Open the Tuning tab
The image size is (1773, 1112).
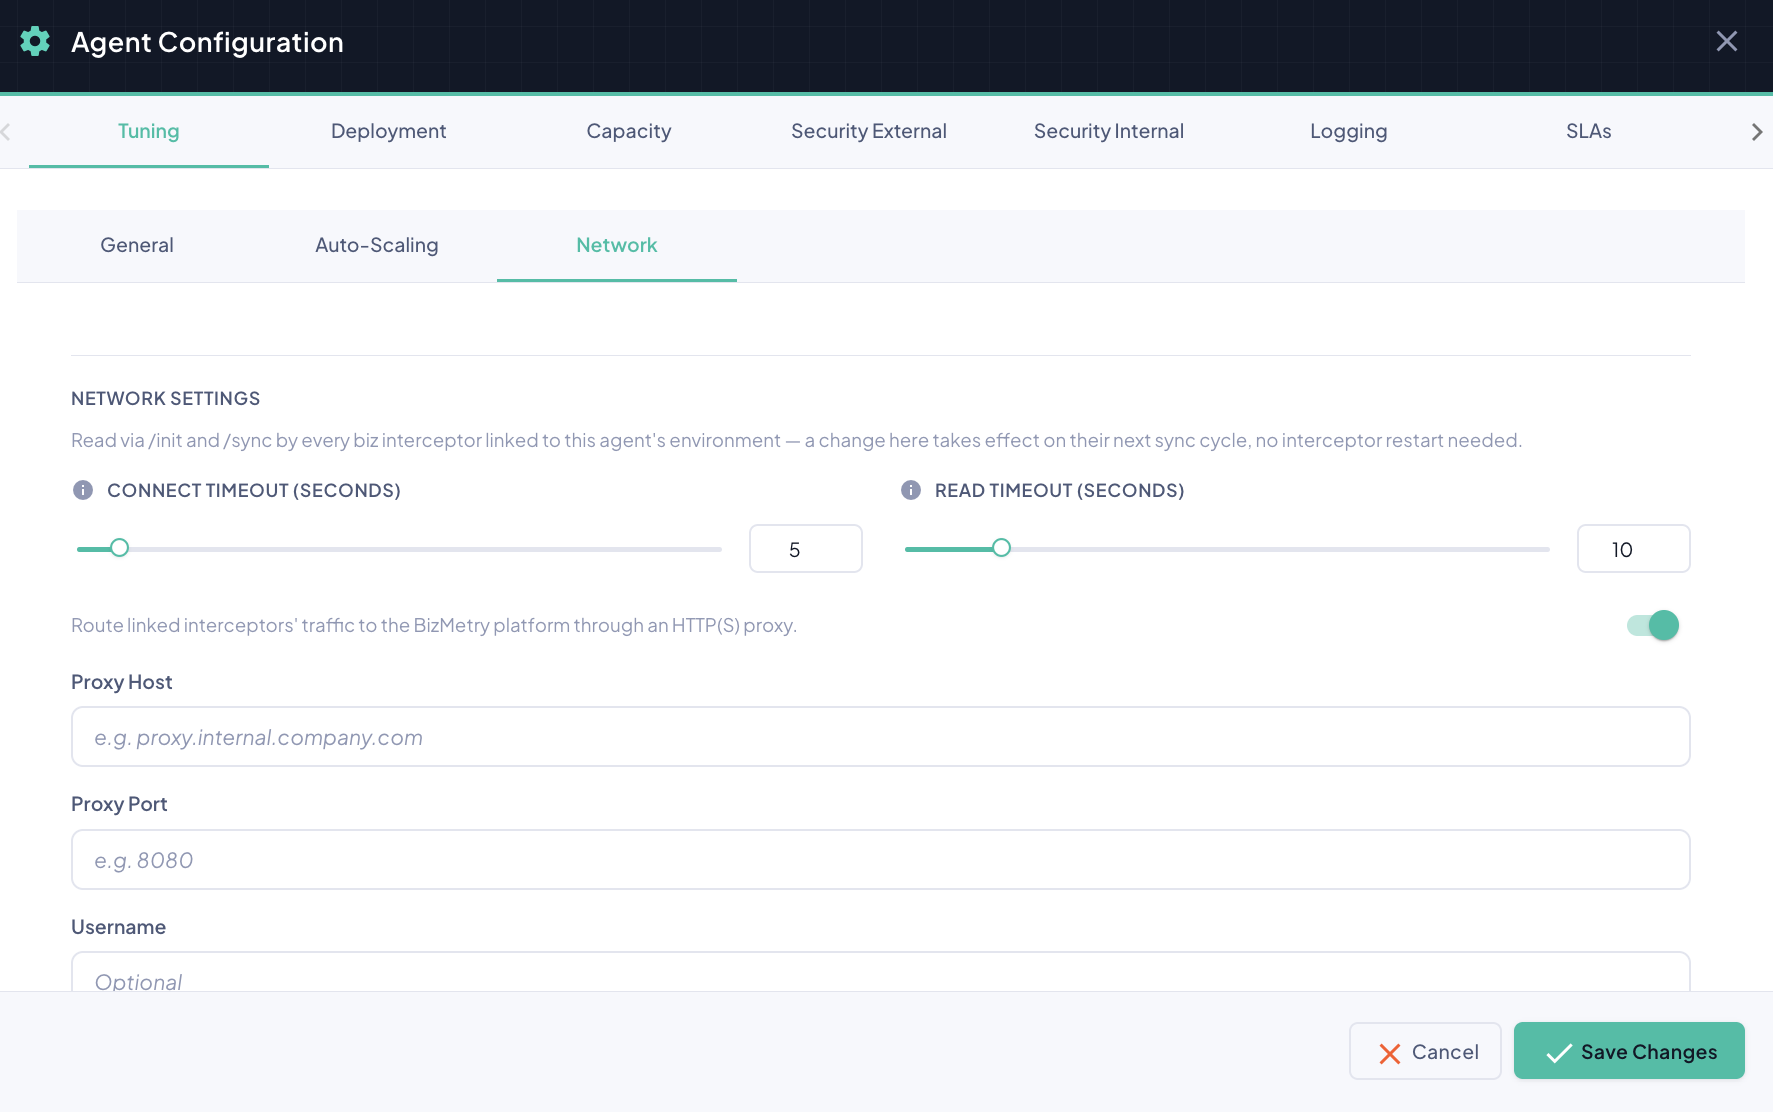[x=149, y=132]
